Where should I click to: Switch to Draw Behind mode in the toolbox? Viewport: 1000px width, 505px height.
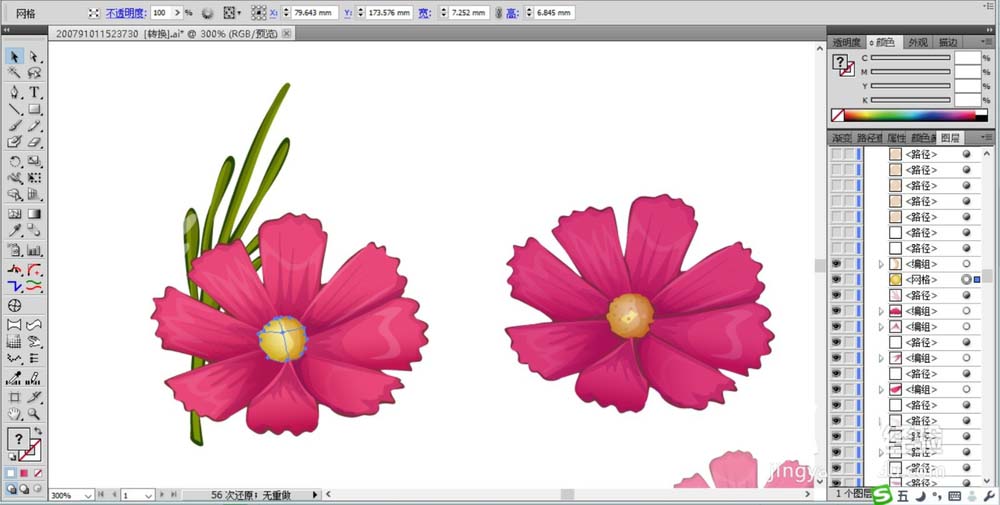[24, 489]
